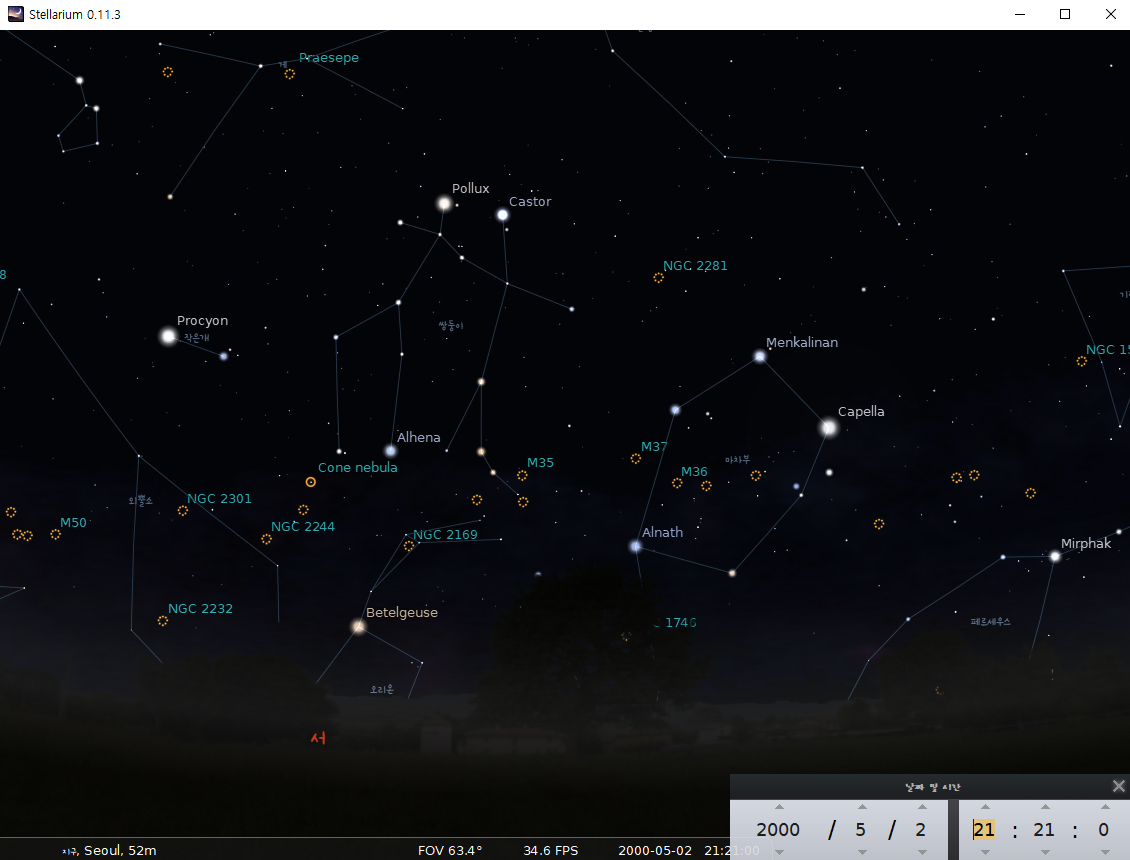
Task: Select the star Castor
Action: (x=502, y=215)
